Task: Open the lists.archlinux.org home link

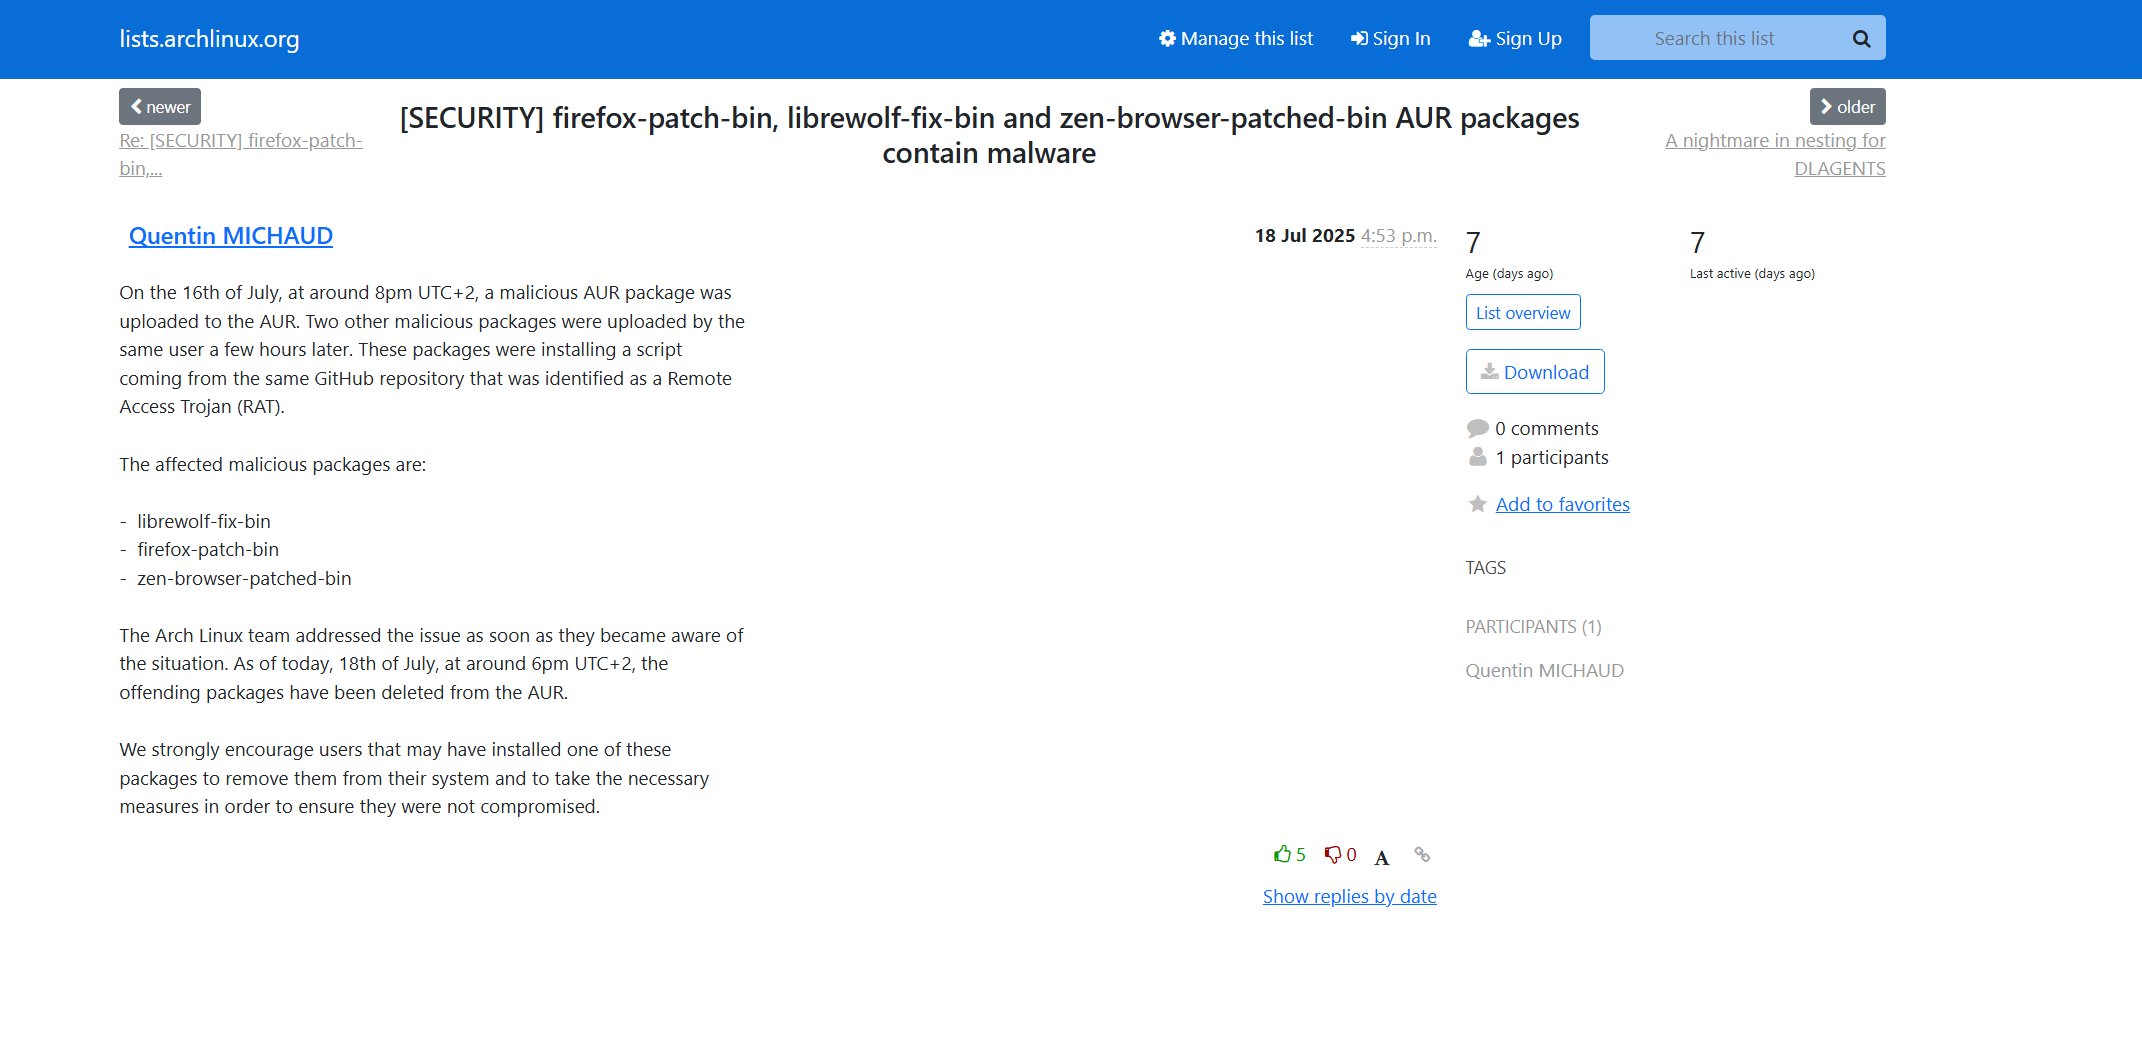Action: [x=209, y=39]
